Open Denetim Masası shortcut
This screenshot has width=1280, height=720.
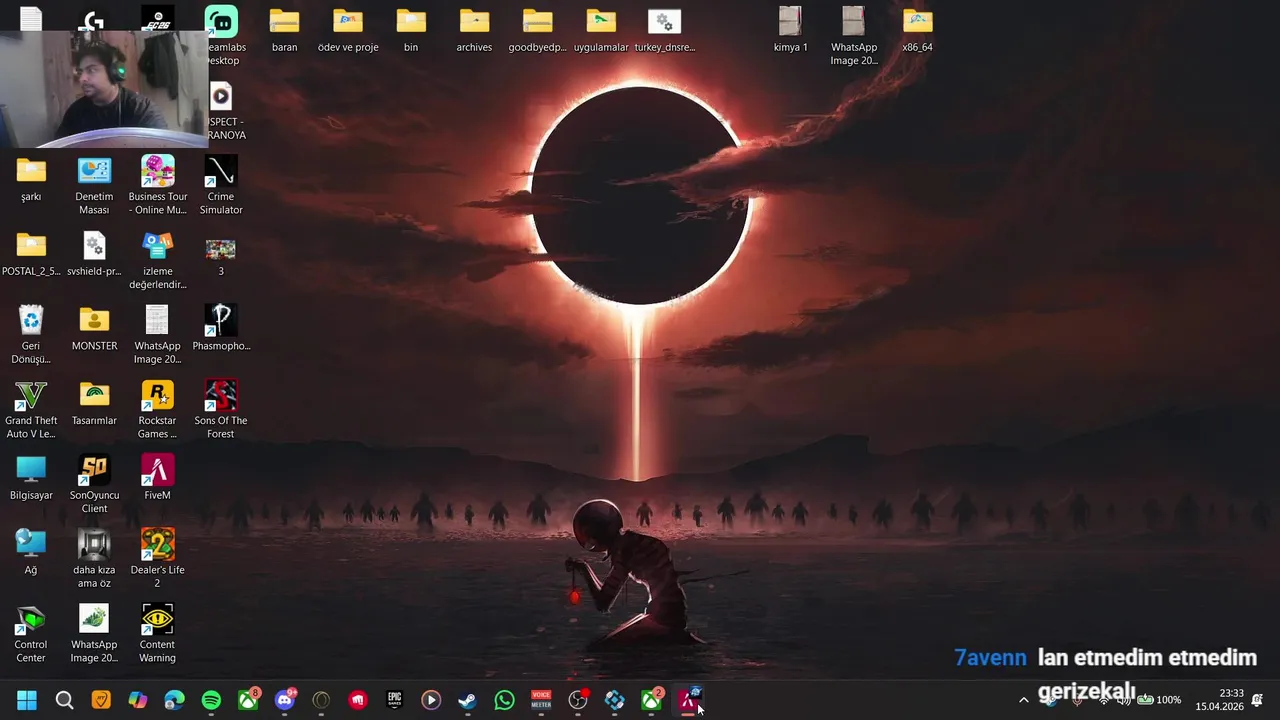pos(94,186)
